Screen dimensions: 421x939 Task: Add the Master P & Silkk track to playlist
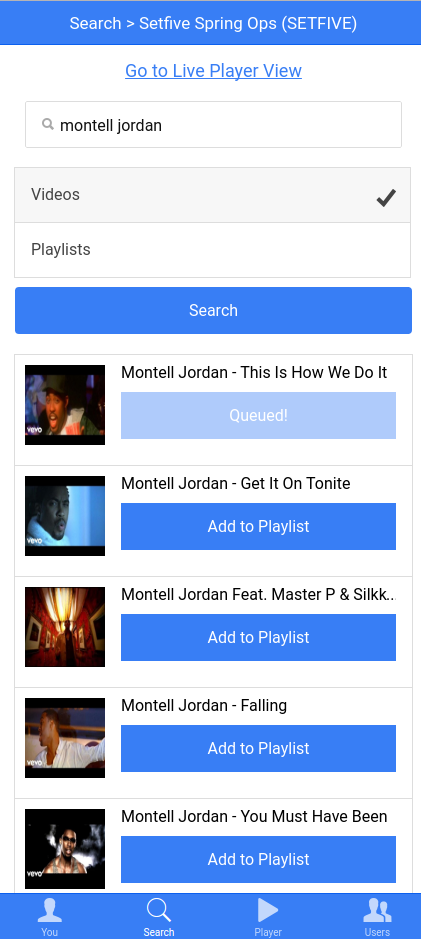point(258,637)
